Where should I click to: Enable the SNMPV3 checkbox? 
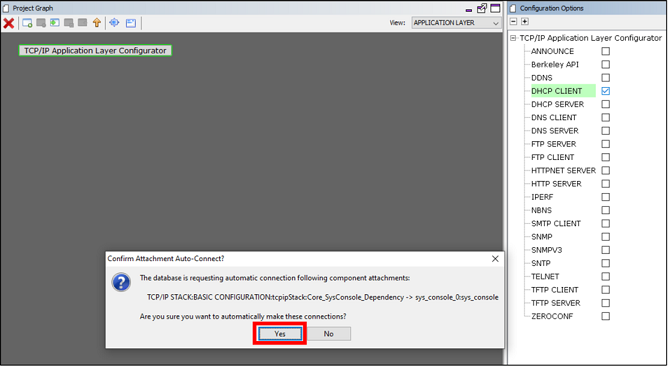[605, 250]
